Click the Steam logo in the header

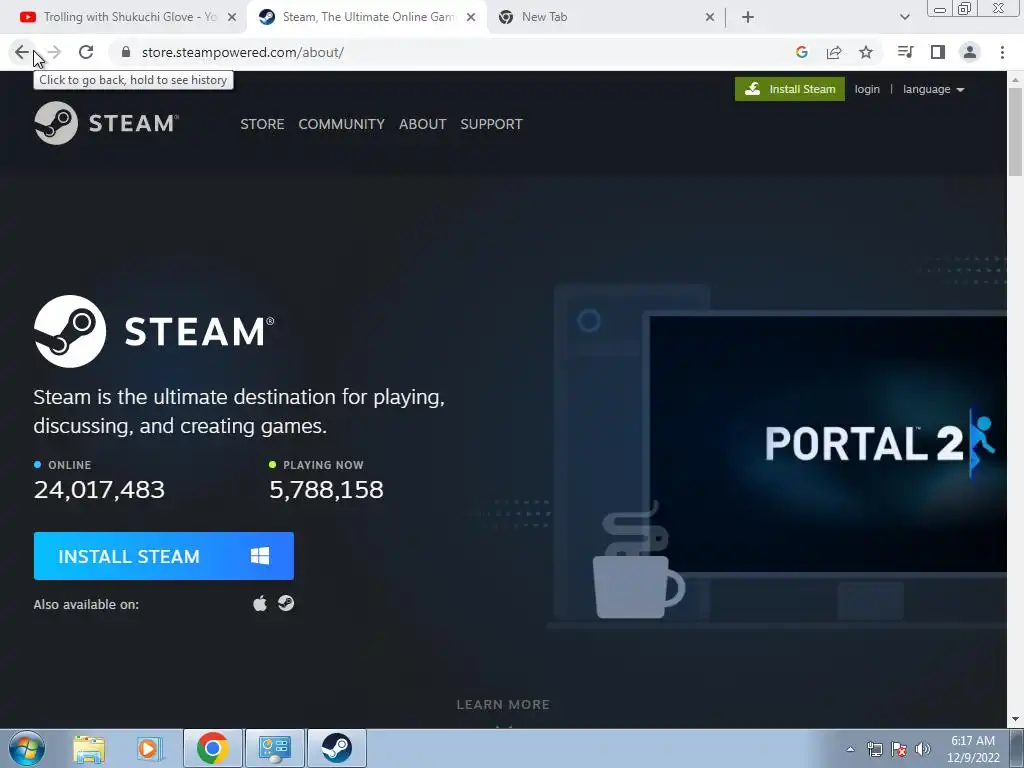click(106, 123)
